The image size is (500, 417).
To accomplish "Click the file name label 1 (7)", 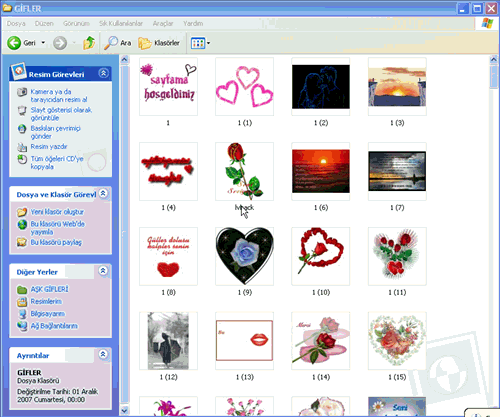I will click(397, 208).
